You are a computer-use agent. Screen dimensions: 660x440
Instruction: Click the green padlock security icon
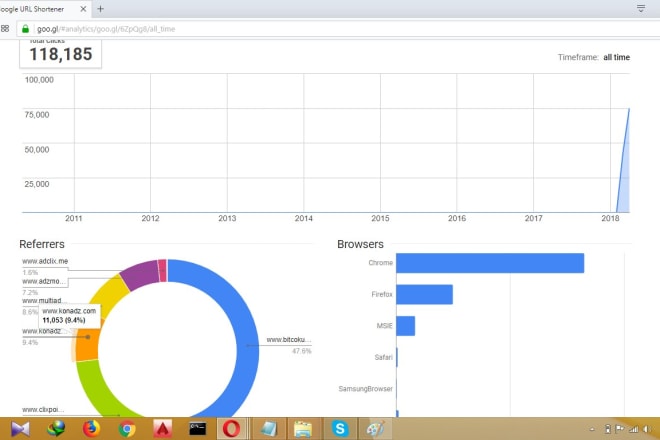click(x=25, y=29)
